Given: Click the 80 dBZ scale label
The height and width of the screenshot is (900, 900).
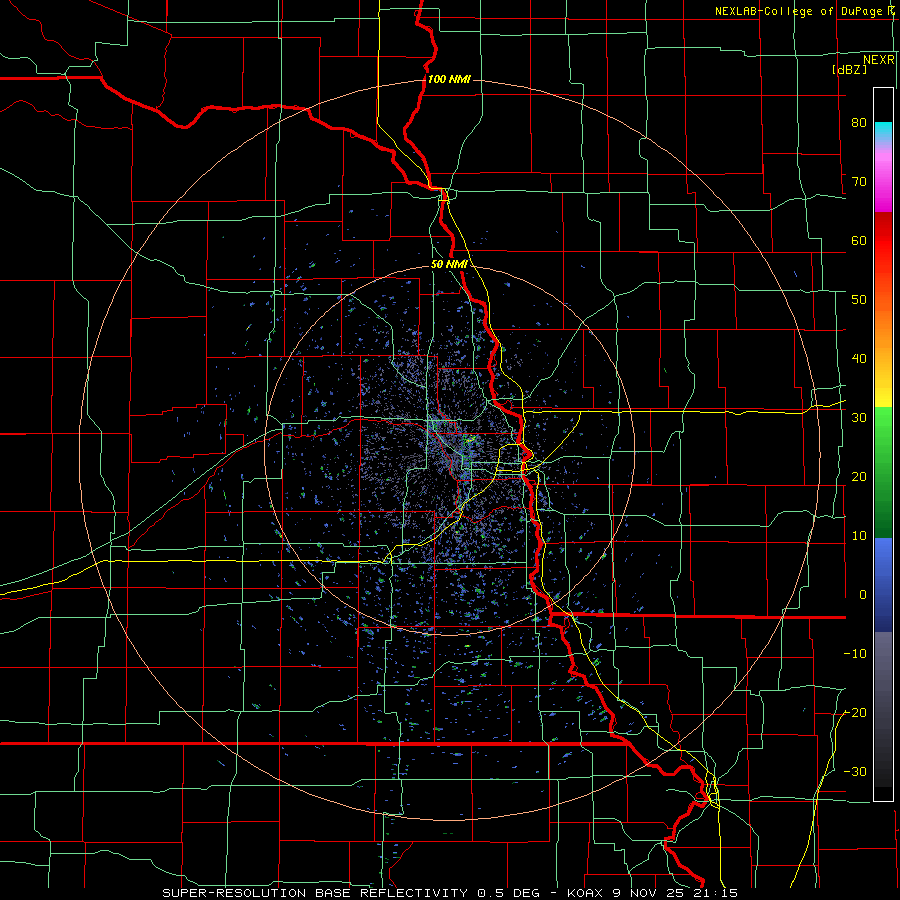Looking at the screenshot, I should 859,122.
